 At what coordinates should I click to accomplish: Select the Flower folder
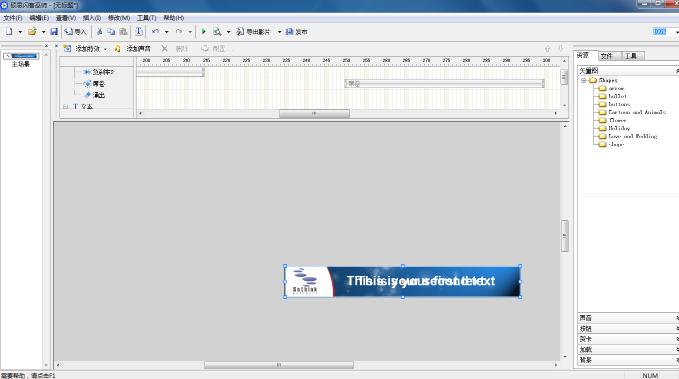coord(618,120)
